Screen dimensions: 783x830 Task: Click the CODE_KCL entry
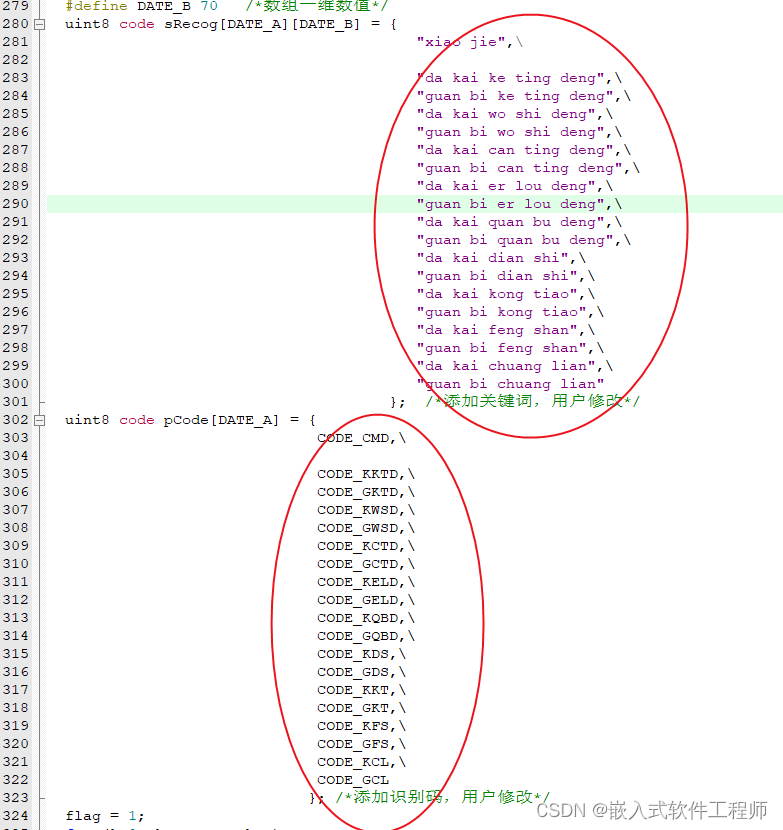click(353, 762)
